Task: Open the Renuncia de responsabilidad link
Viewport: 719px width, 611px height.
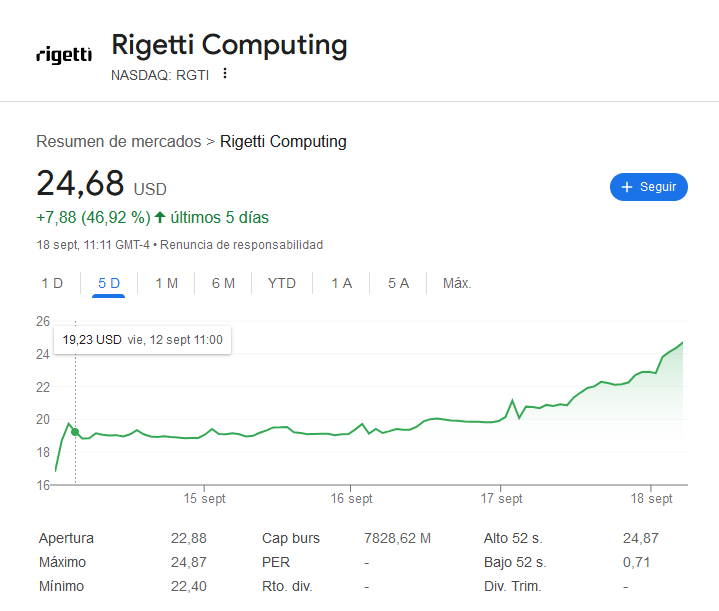Action: [242, 245]
